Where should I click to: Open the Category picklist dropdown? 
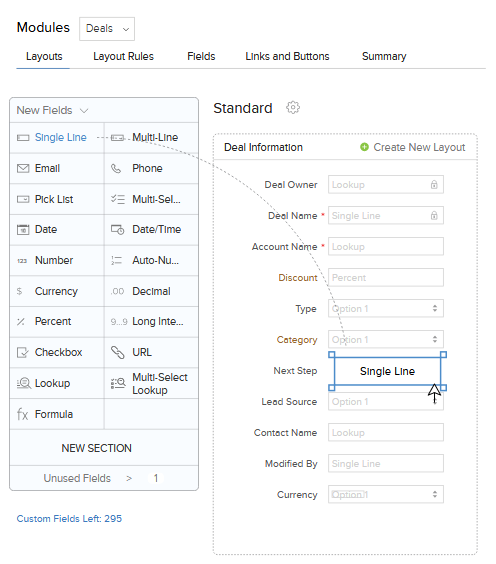pyautogui.click(x=386, y=340)
